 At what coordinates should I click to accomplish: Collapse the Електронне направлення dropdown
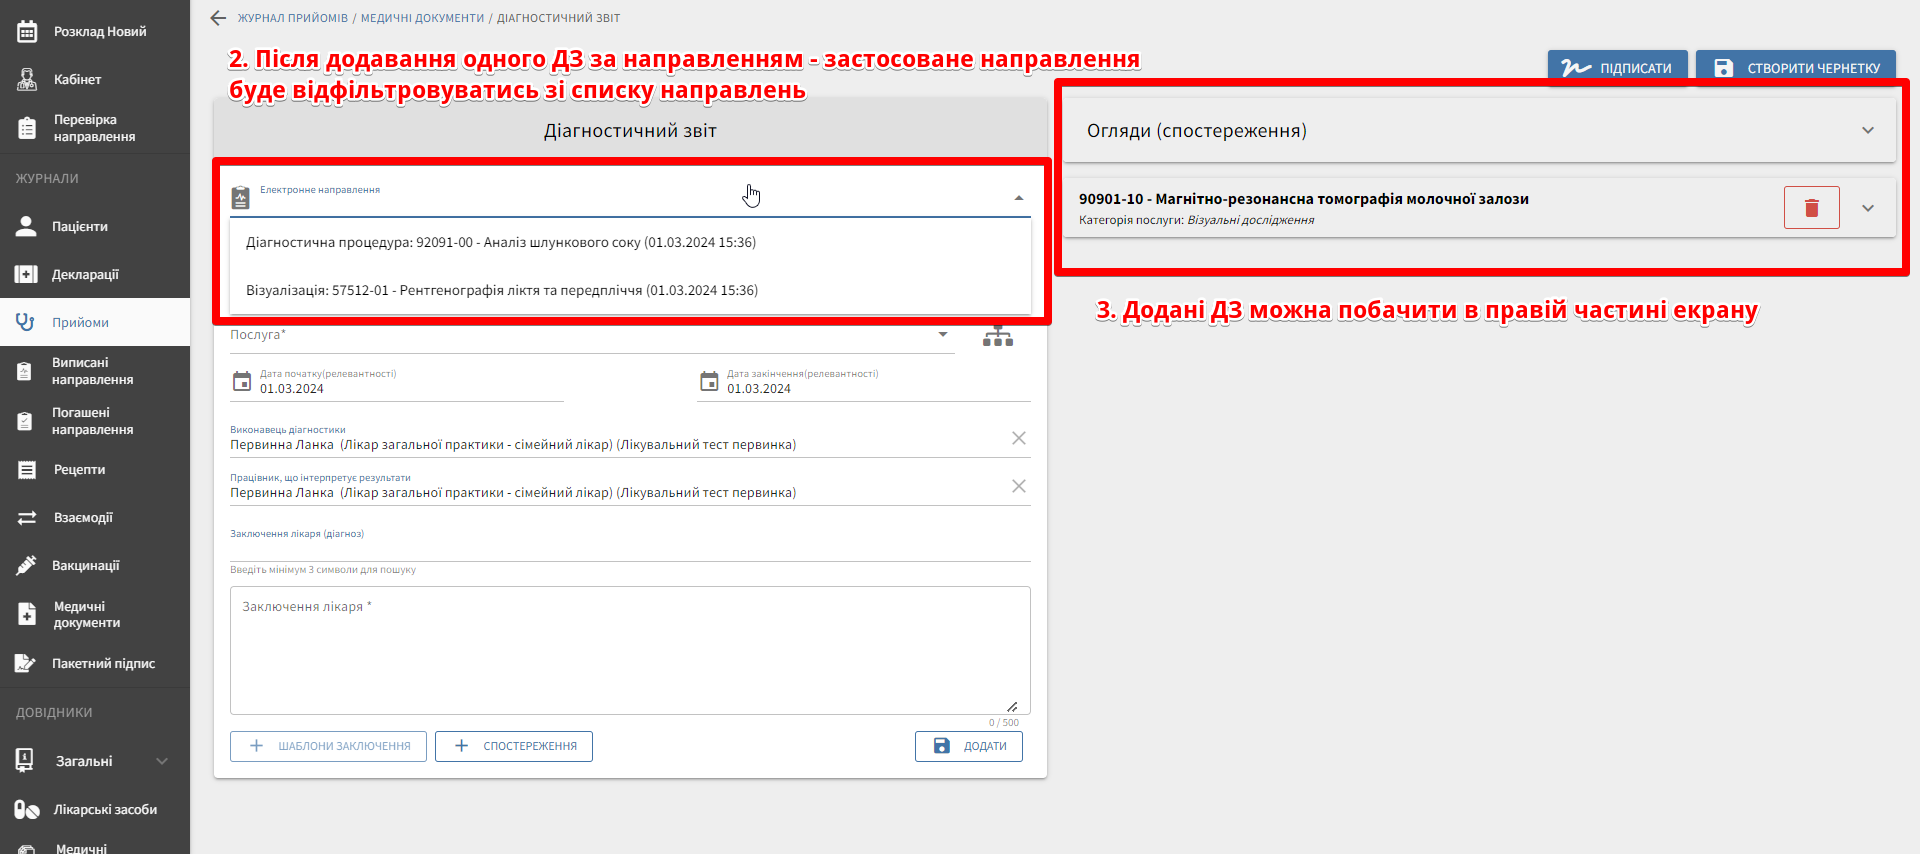click(x=1018, y=198)
